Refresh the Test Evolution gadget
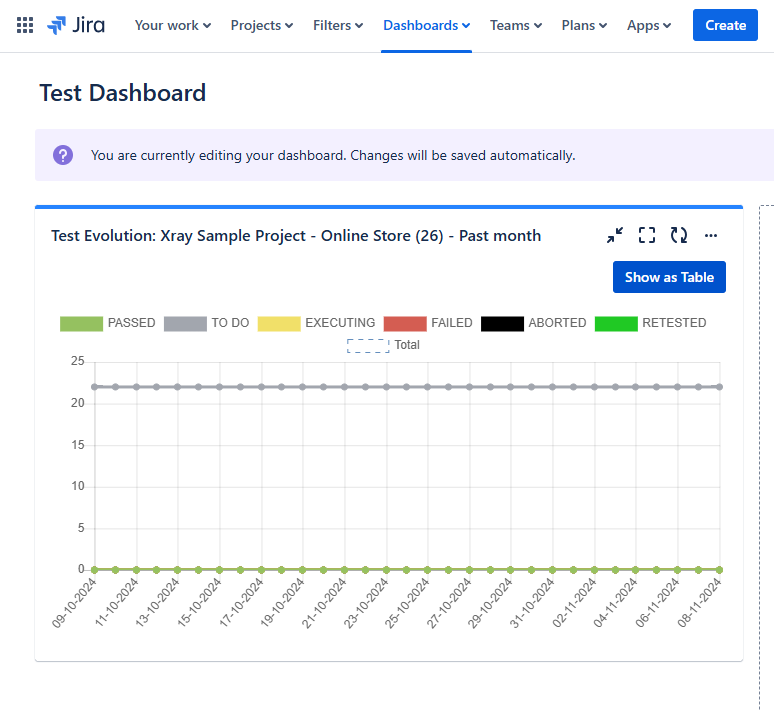The width and height of the screenshot is (774, 710). pos(679,235)
